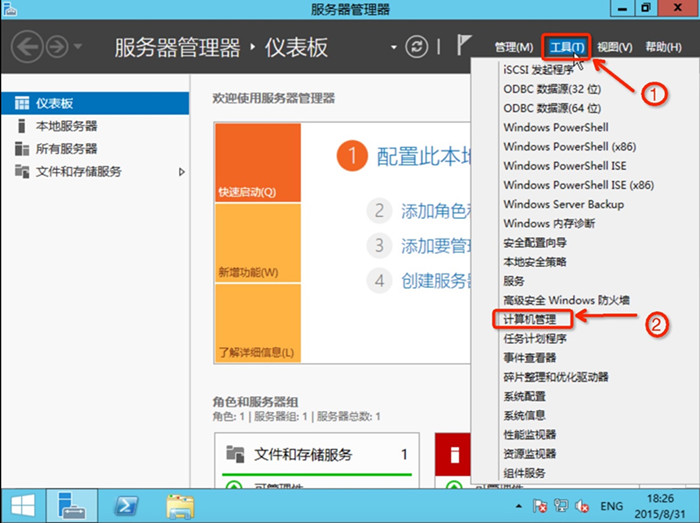The image size is (700, 523).
Task: Click the 所有服务器 icon in sidebar
Action: [x=22, y=149]
